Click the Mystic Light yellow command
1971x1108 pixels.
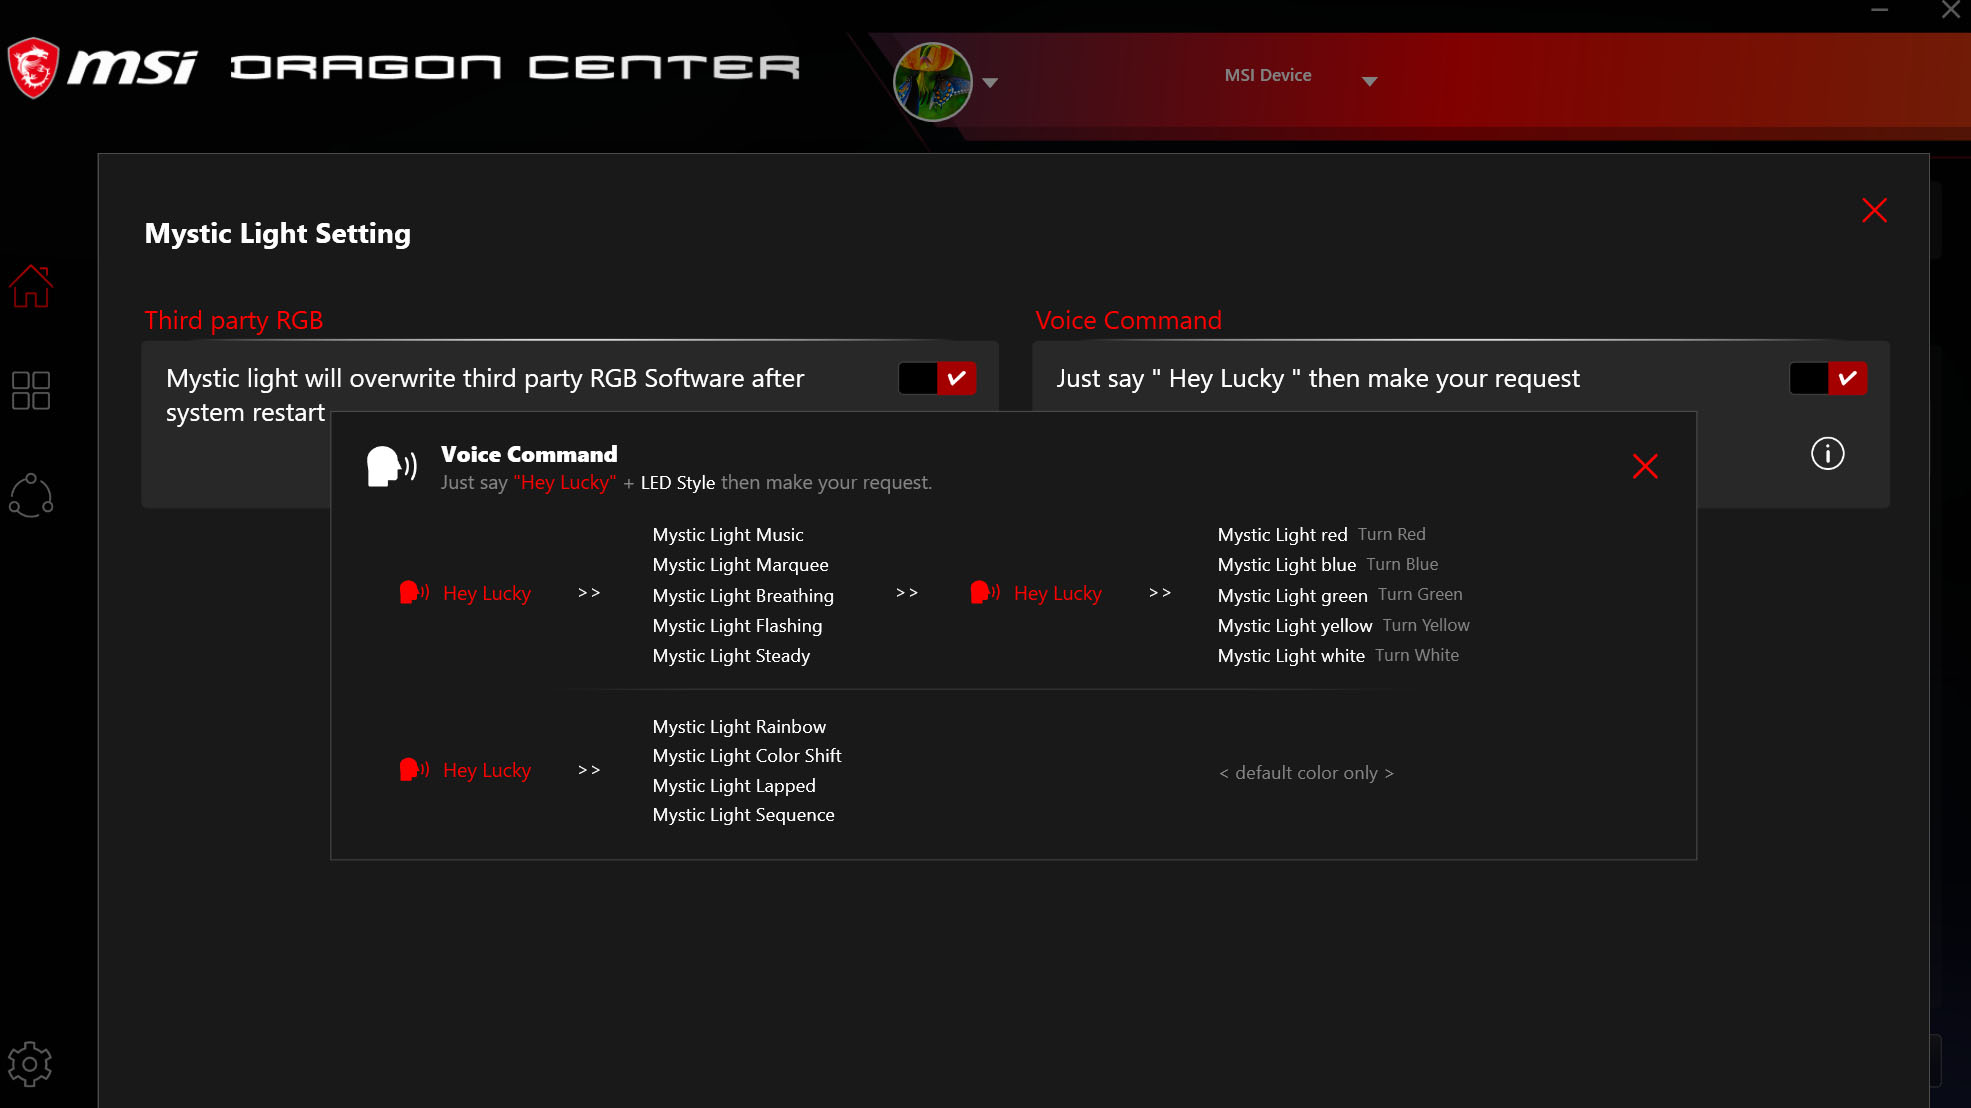pyautogui.click(x=1294, y=626)
